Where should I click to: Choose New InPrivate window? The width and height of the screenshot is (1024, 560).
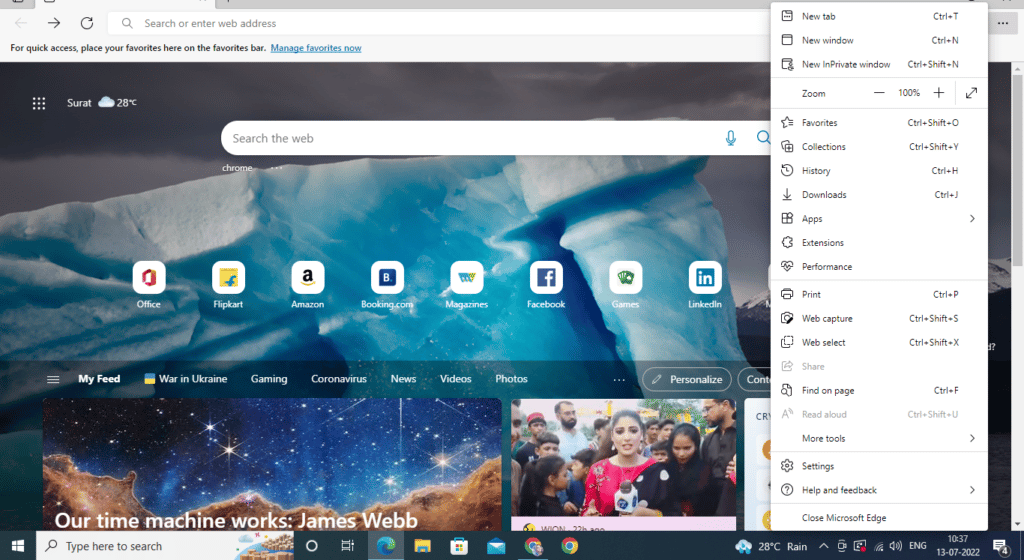(x=879, y=65)
